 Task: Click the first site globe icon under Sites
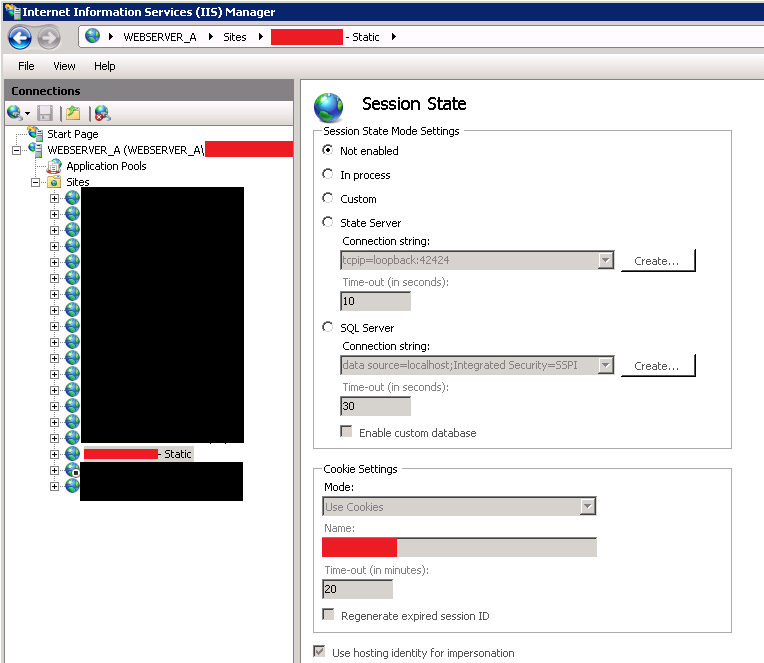tap(72, 198)
